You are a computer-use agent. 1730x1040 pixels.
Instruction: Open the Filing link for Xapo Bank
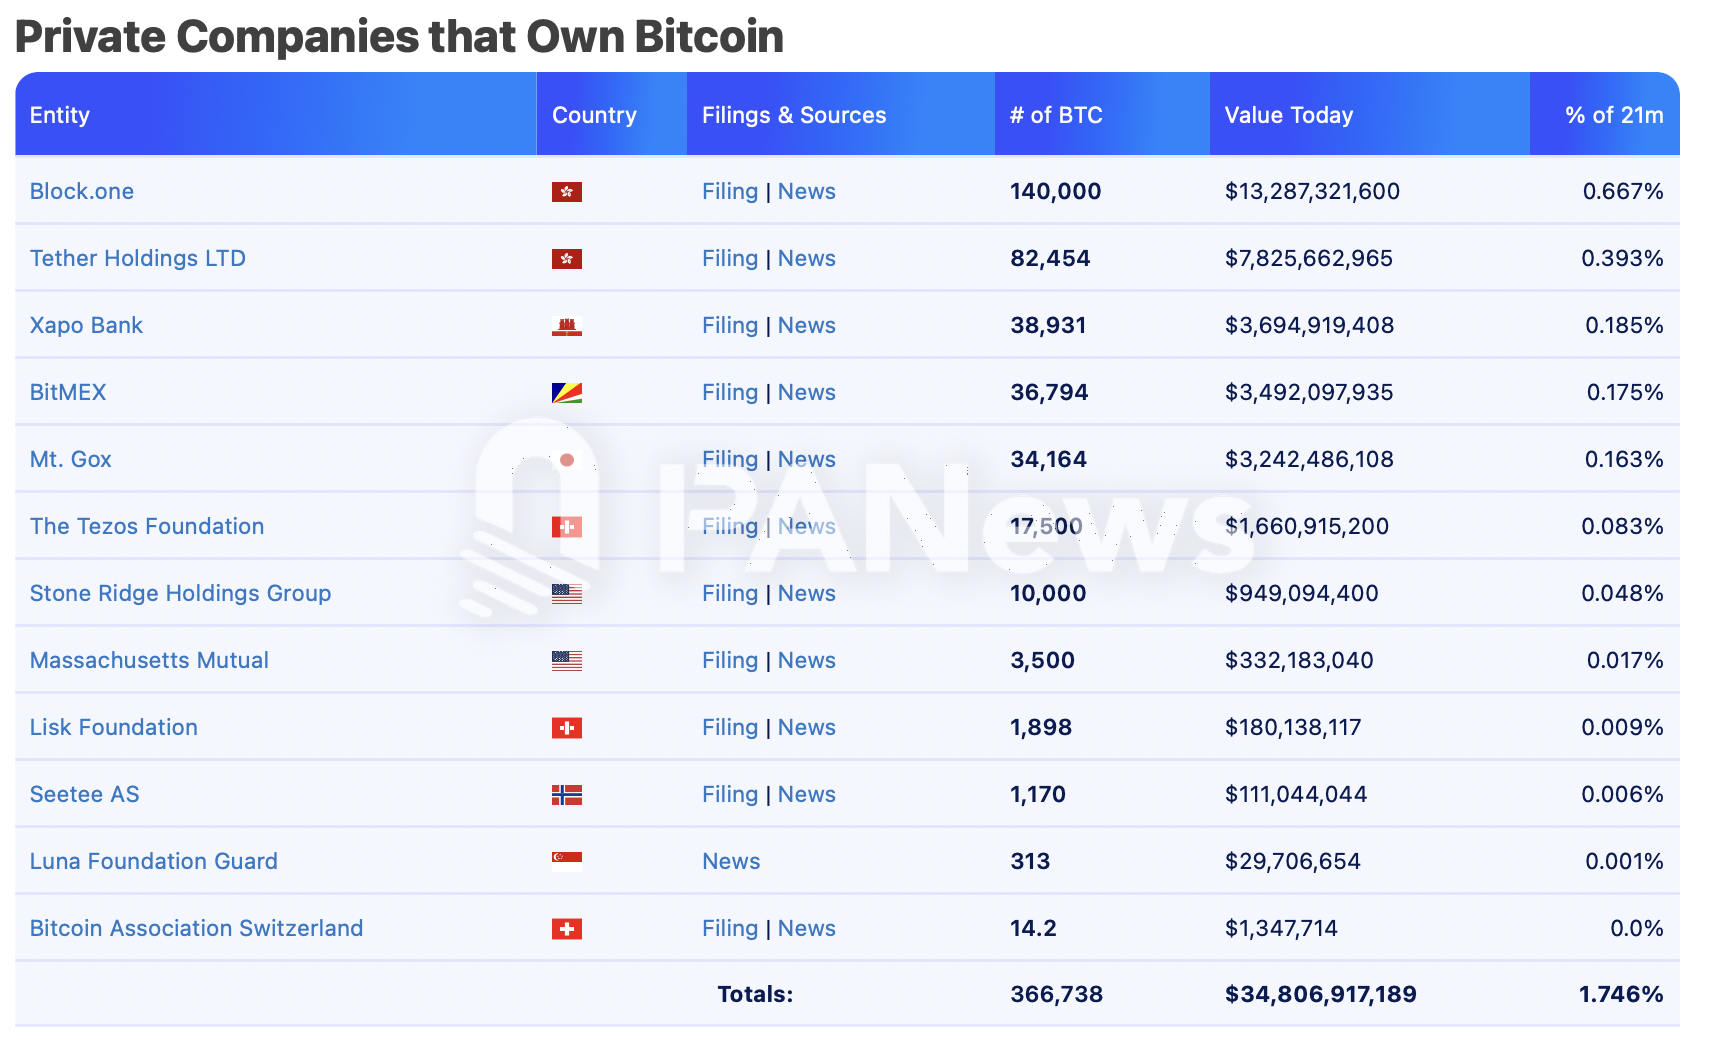coord(730,325)
